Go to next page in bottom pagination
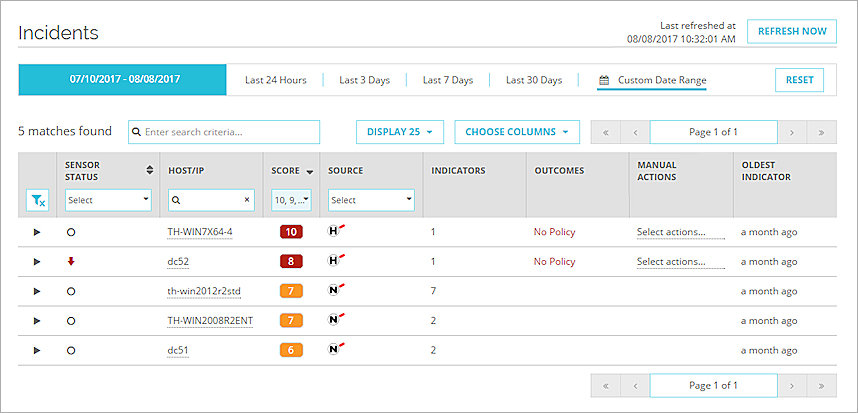The width and height of the screenshot is (858, 413). point(792,386)
